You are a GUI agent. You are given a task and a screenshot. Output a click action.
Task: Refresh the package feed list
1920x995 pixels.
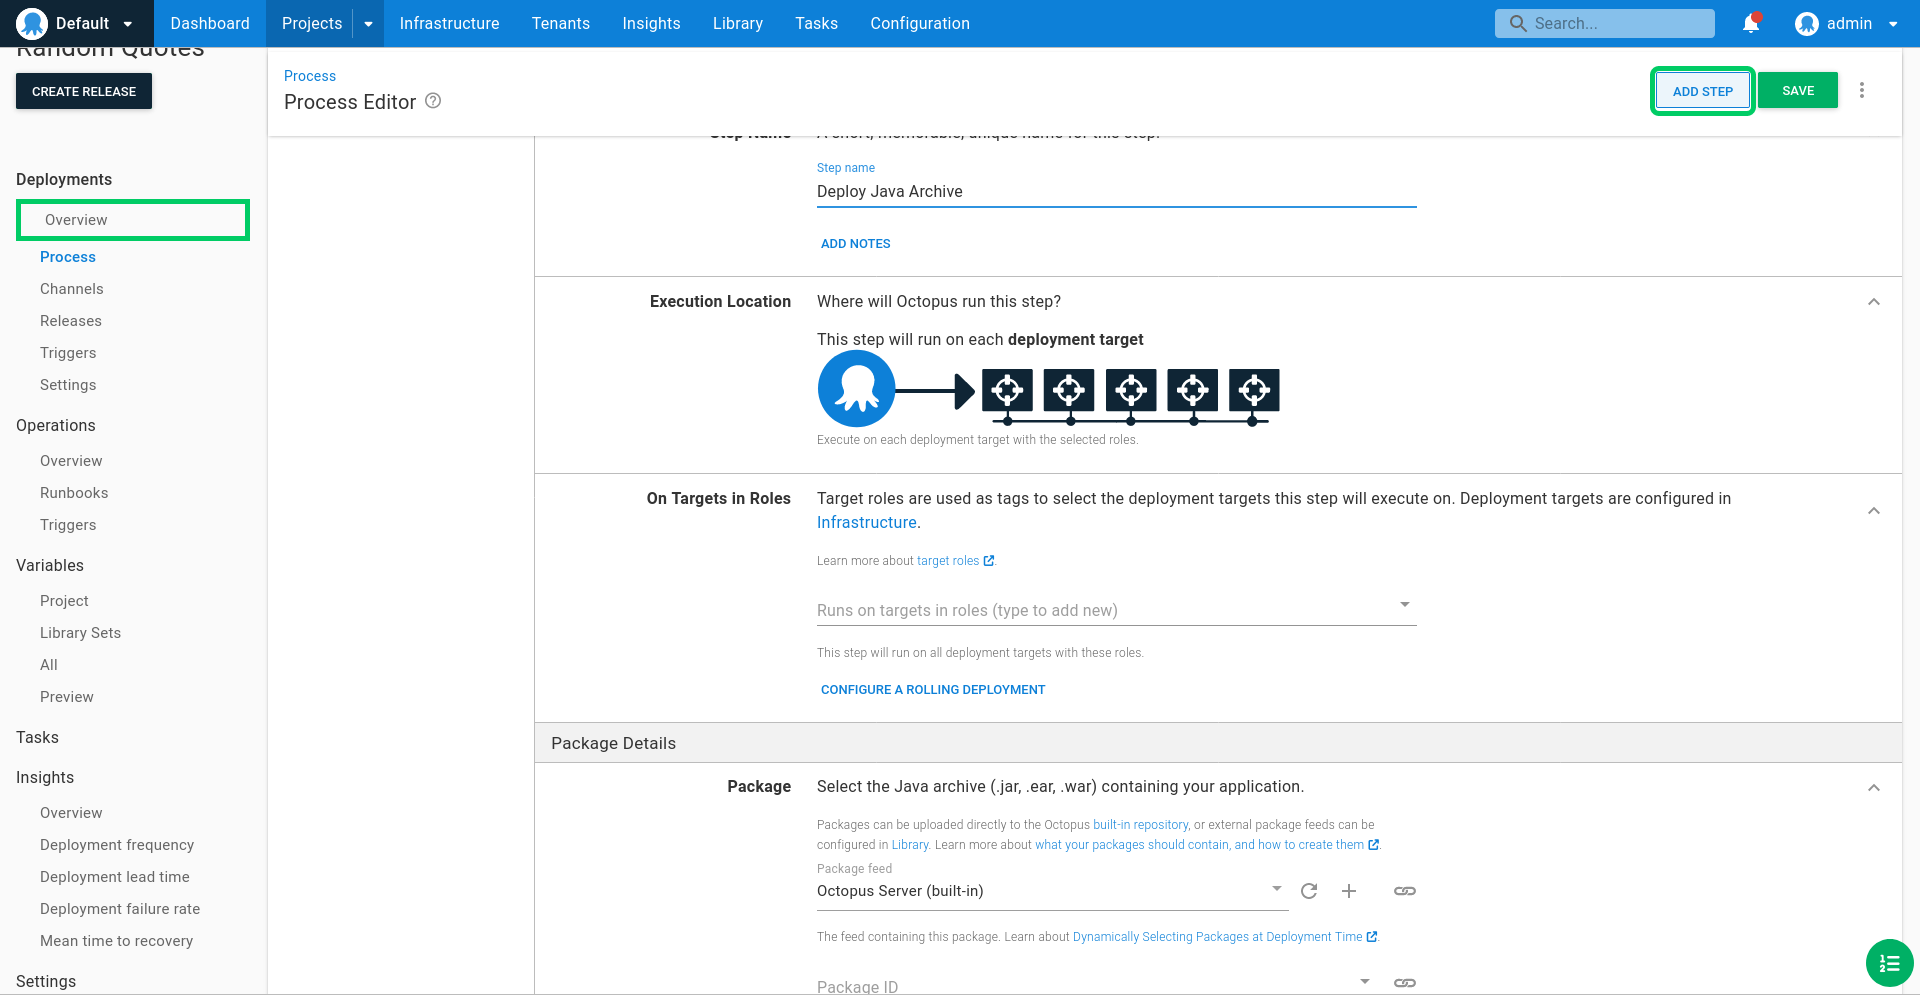tap(1309, 891)
